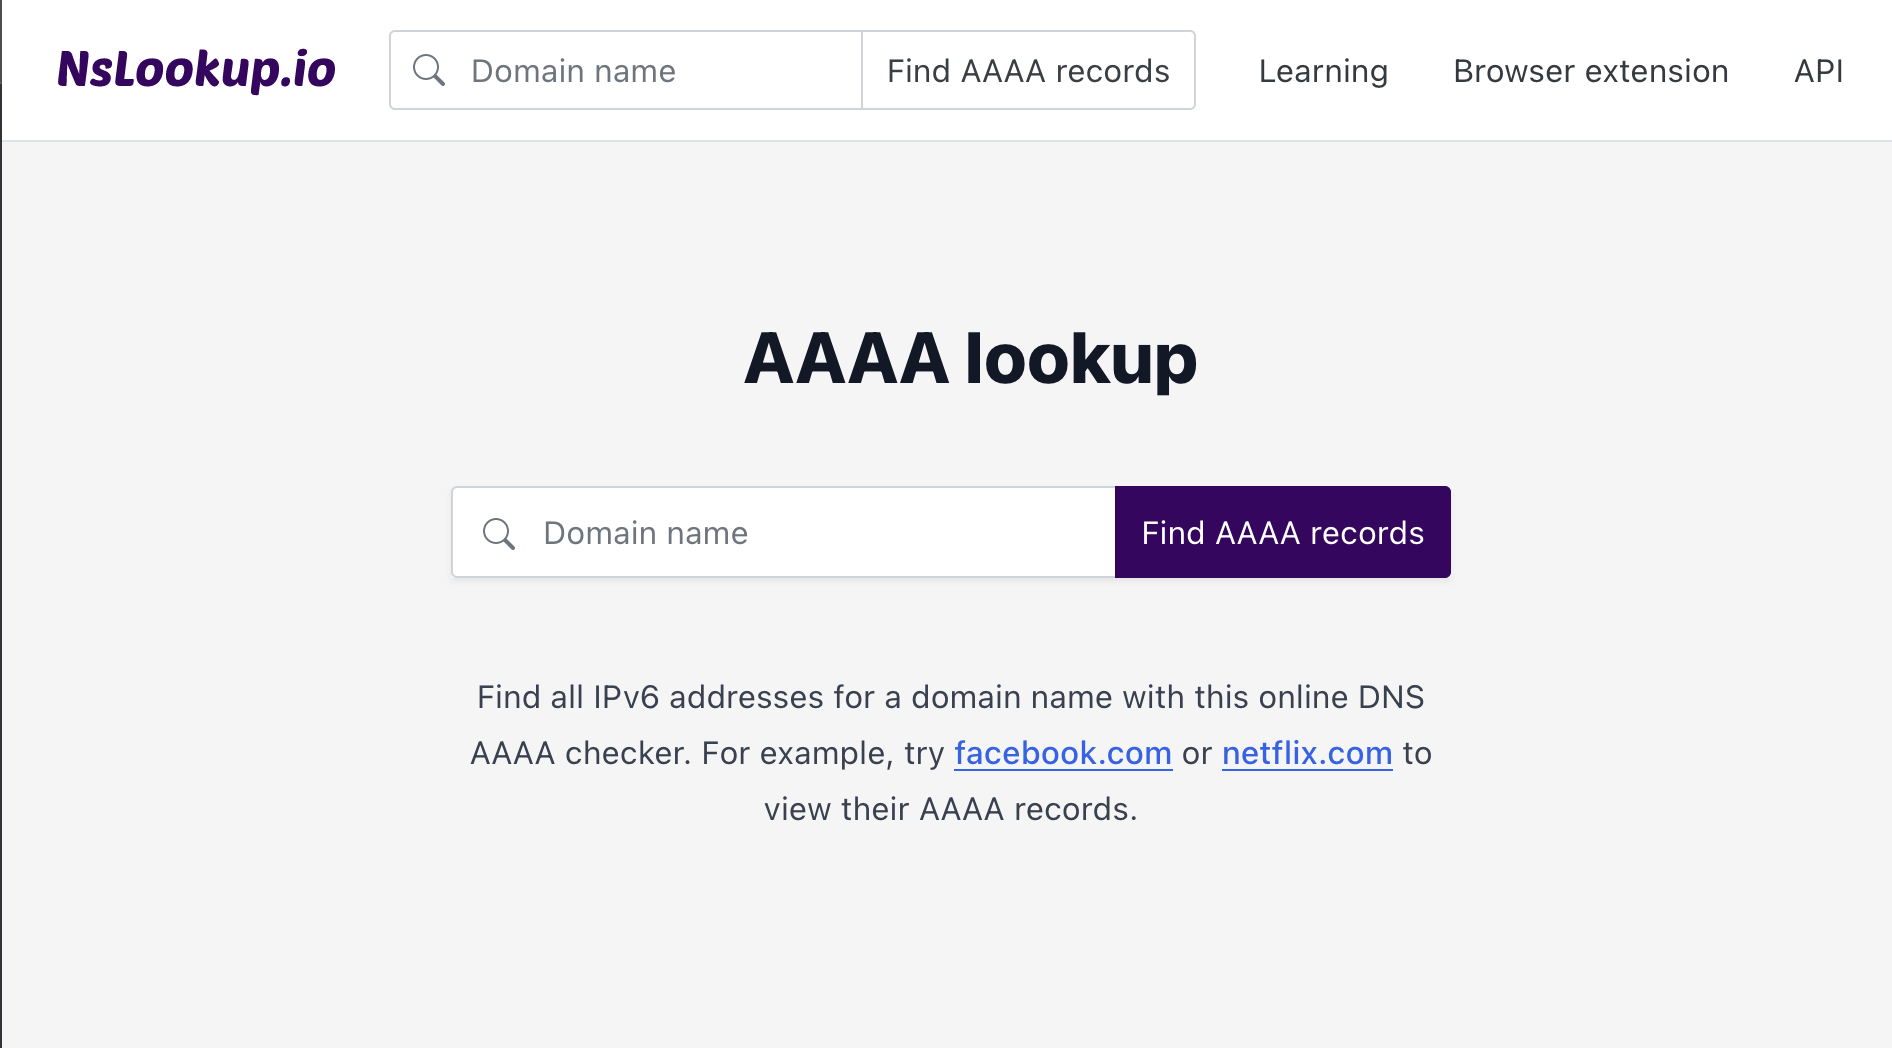Click the magnifying glass in the main search bar
The height and width of the screenshot is (1048, 1892).
499,533
